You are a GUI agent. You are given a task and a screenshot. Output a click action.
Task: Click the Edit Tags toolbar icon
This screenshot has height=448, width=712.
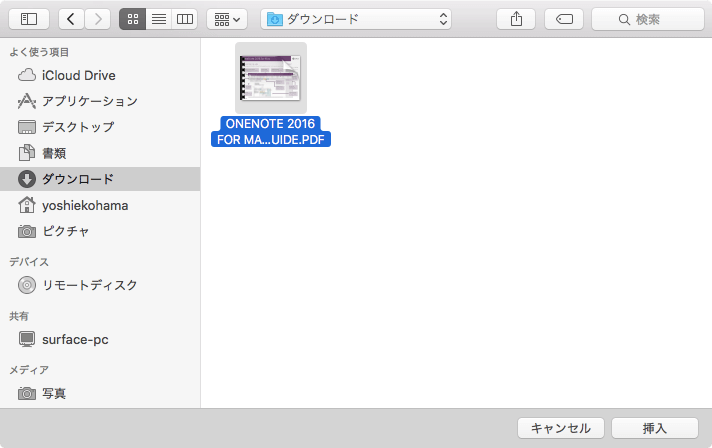coord(564,19)
